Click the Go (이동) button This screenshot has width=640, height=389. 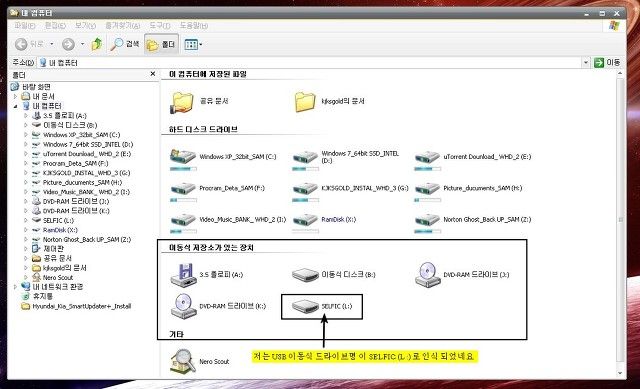click(607, 62)
